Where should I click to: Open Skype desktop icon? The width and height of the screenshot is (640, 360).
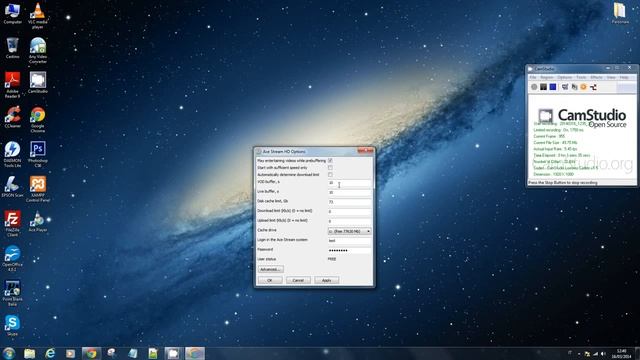(12, 325)
